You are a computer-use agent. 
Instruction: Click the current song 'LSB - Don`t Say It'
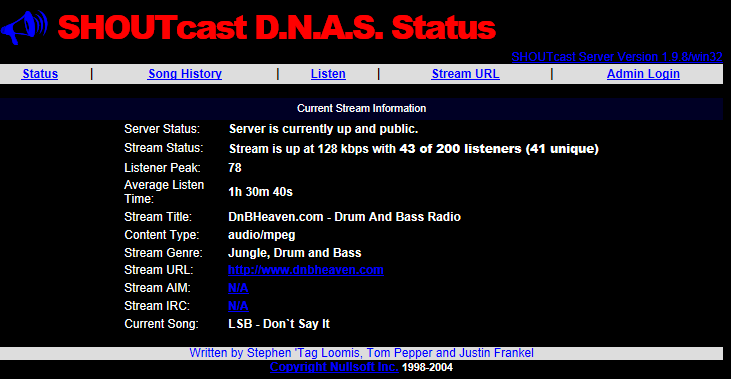(279, 324)
